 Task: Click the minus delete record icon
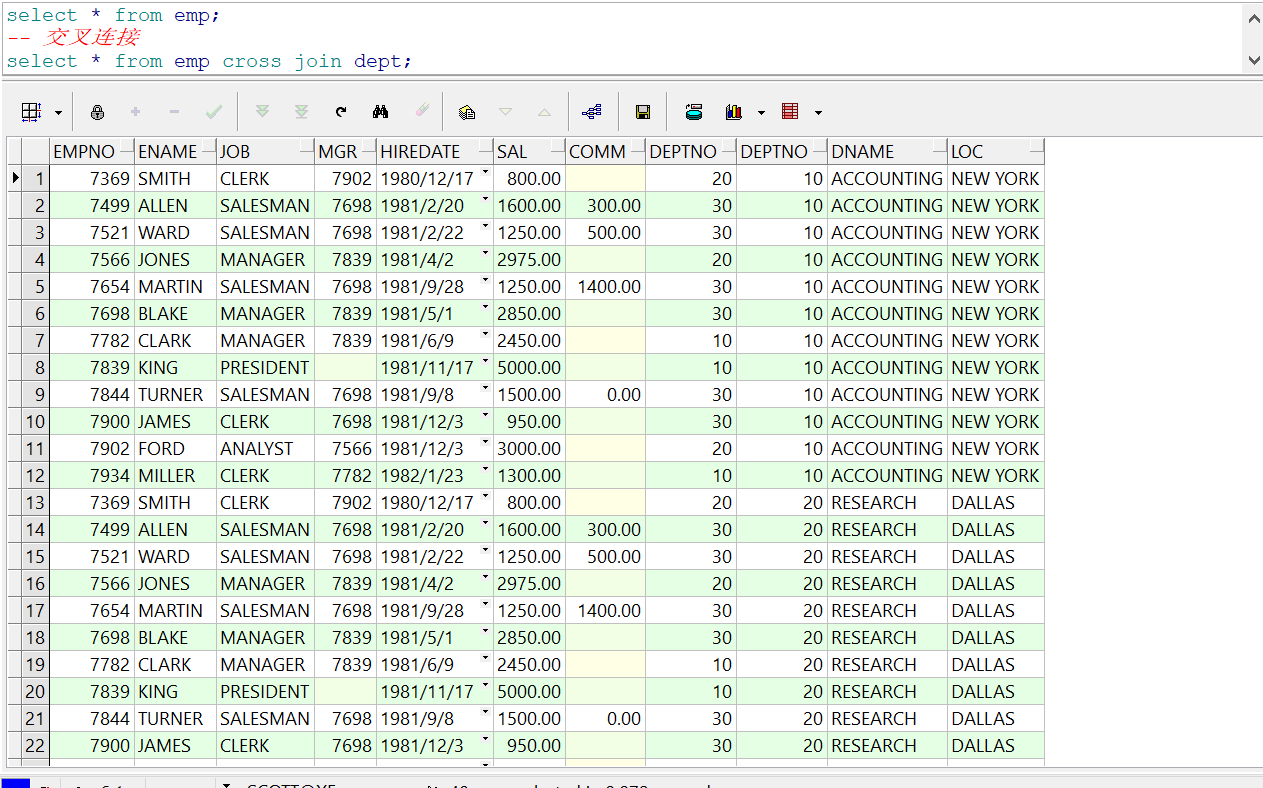coord(174,112)
